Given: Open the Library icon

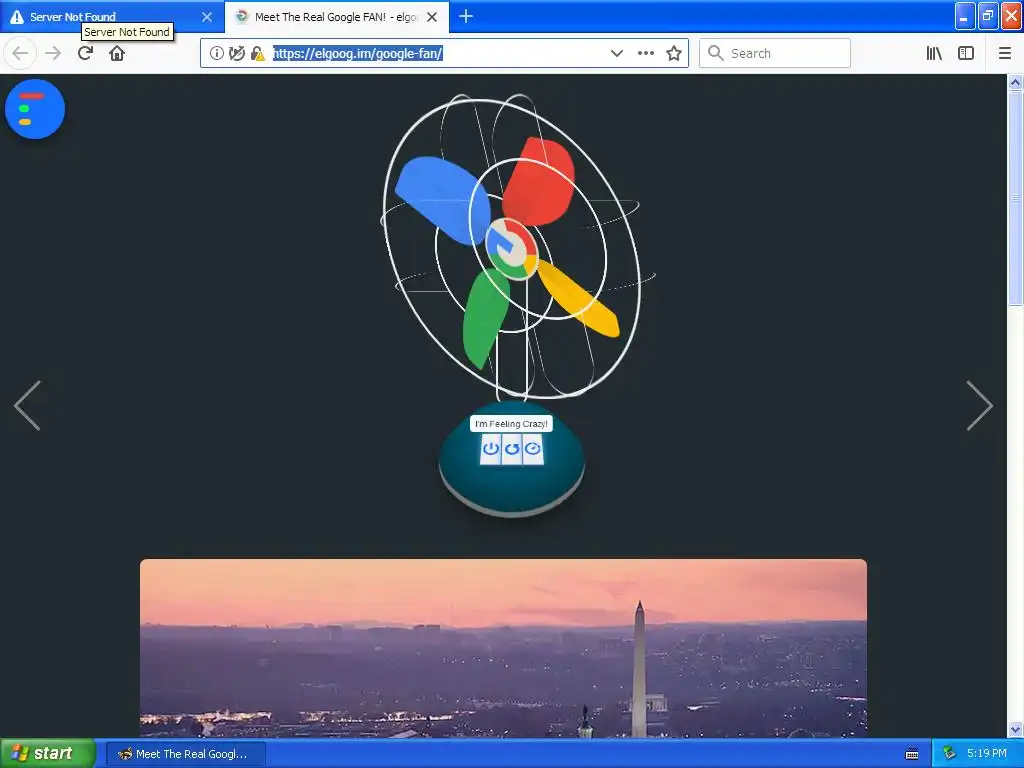Looking at the screenshot, I should (x=934, y=53).
